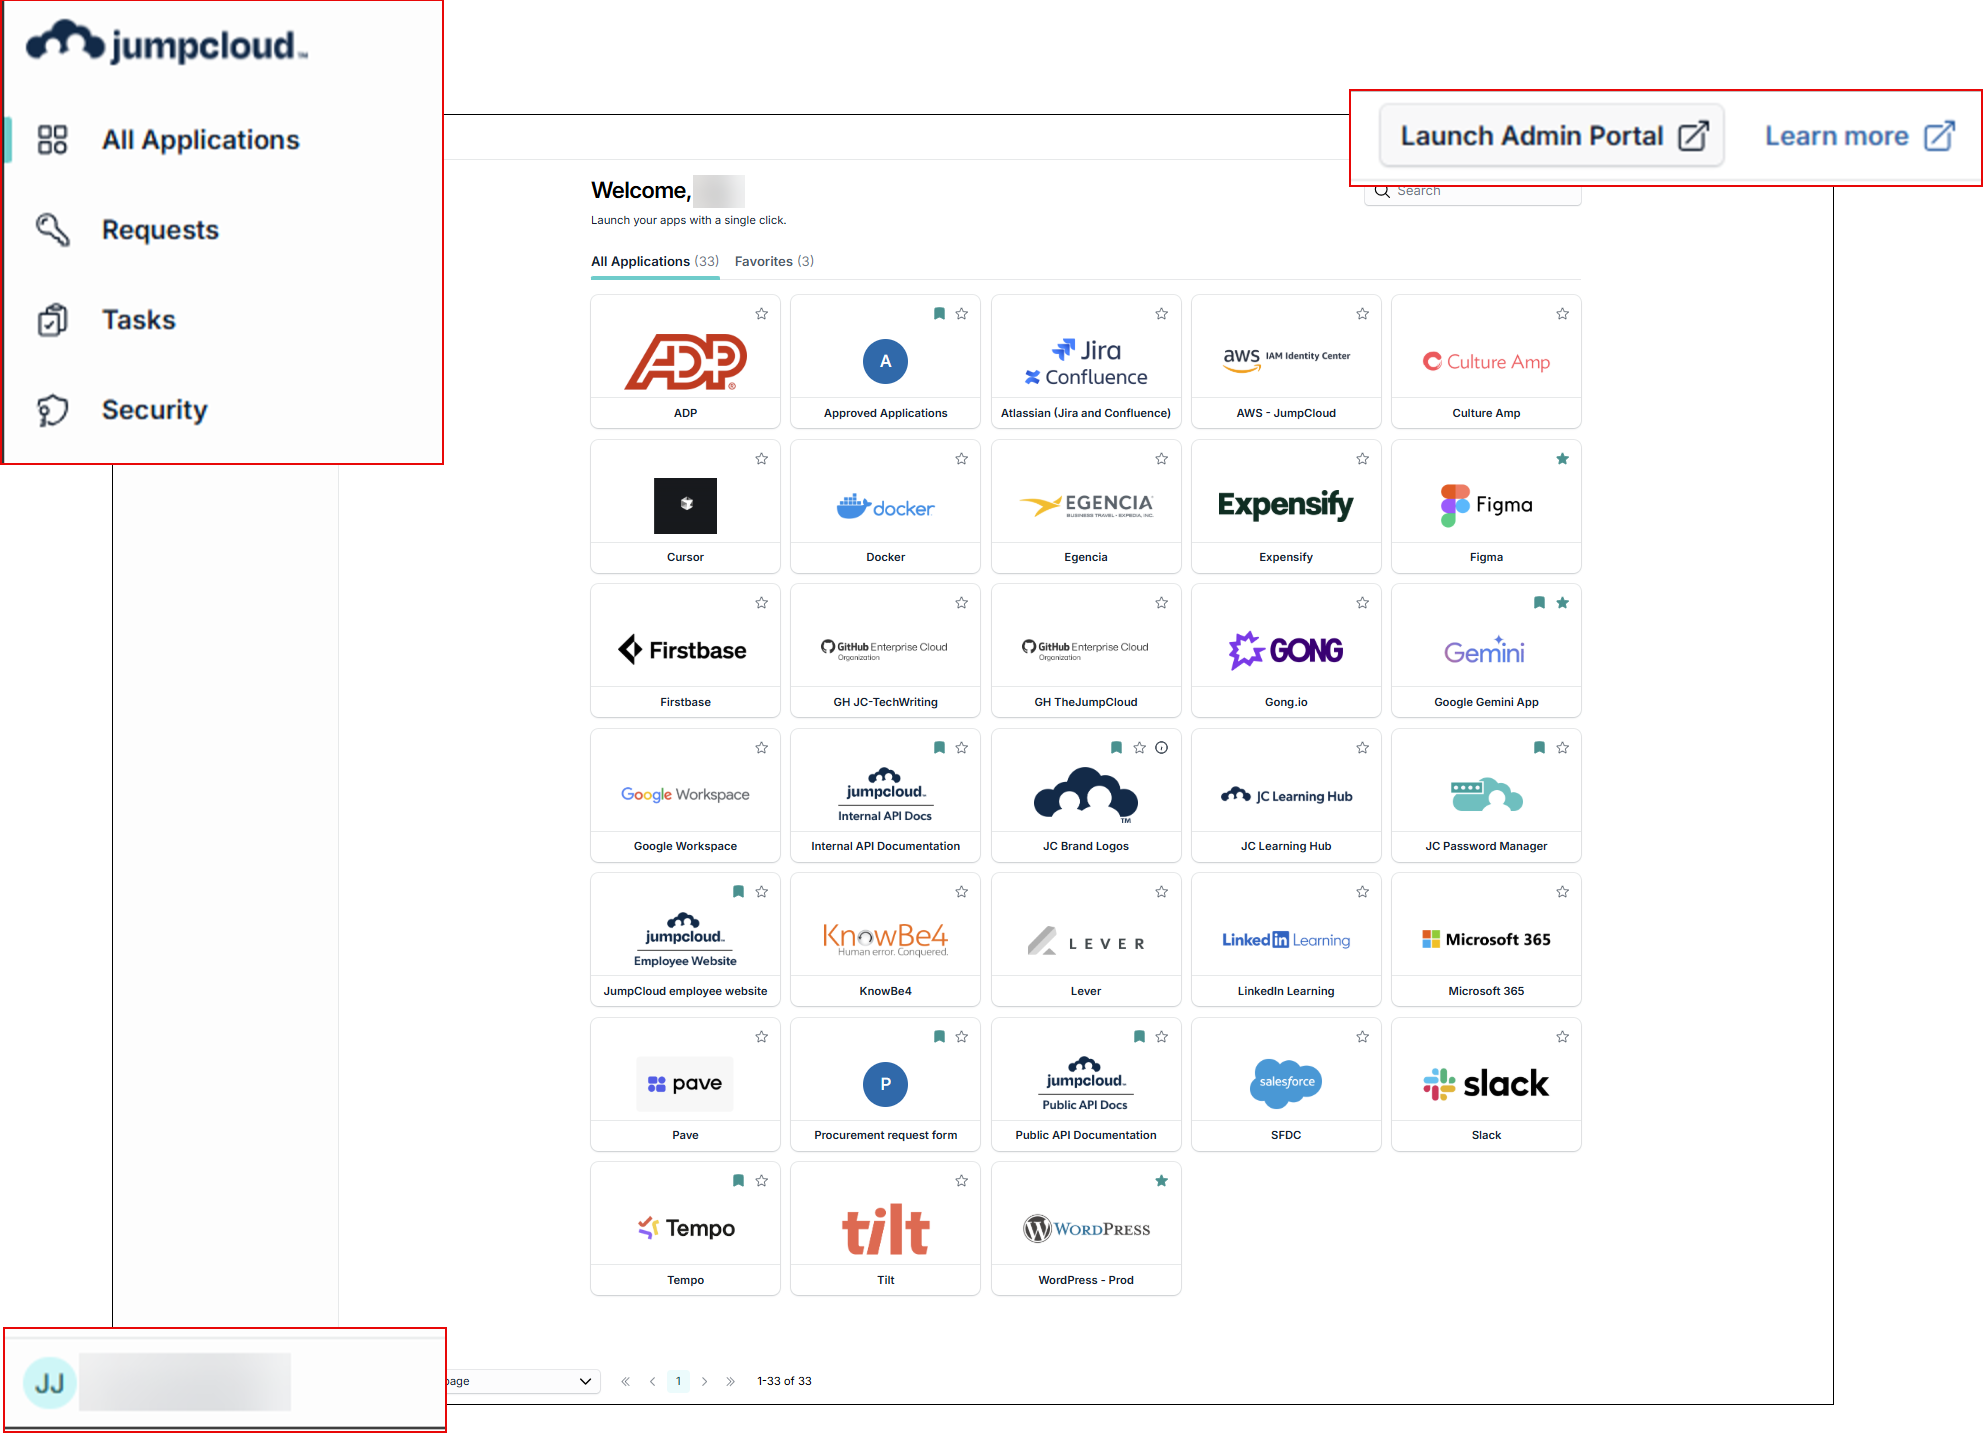The image size is (1983, 1433).
Task: Open the Learn more link
Action: (x=1858, y=136)
